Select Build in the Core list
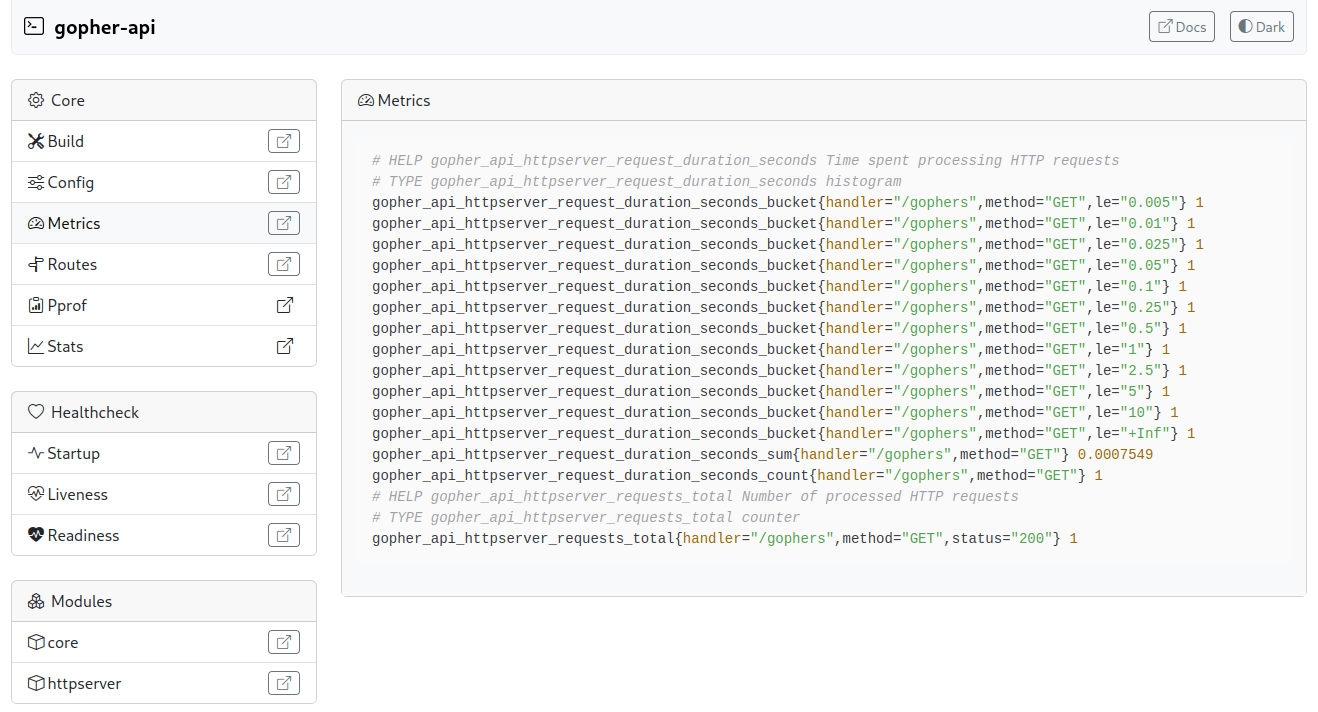This screenshot has height=712, width=1318. (x=164, y=141)
